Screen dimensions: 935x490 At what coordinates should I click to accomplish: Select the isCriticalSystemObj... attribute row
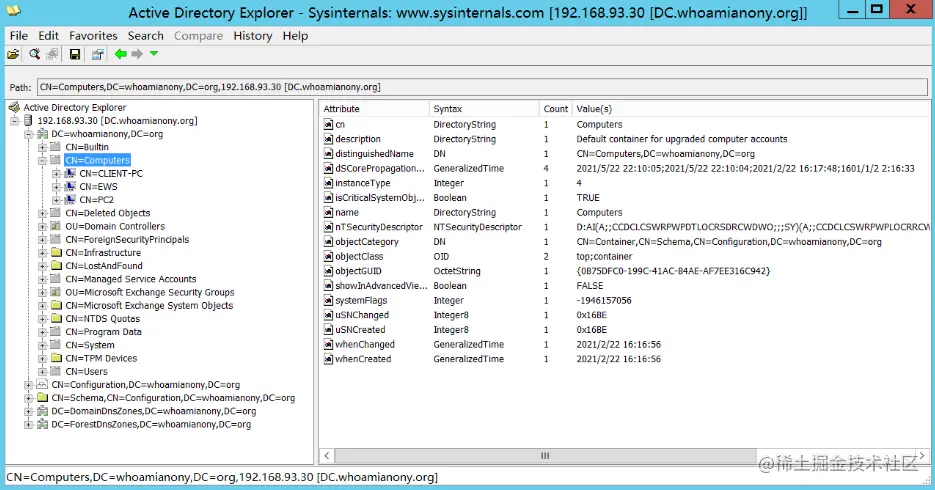point(624,198)
